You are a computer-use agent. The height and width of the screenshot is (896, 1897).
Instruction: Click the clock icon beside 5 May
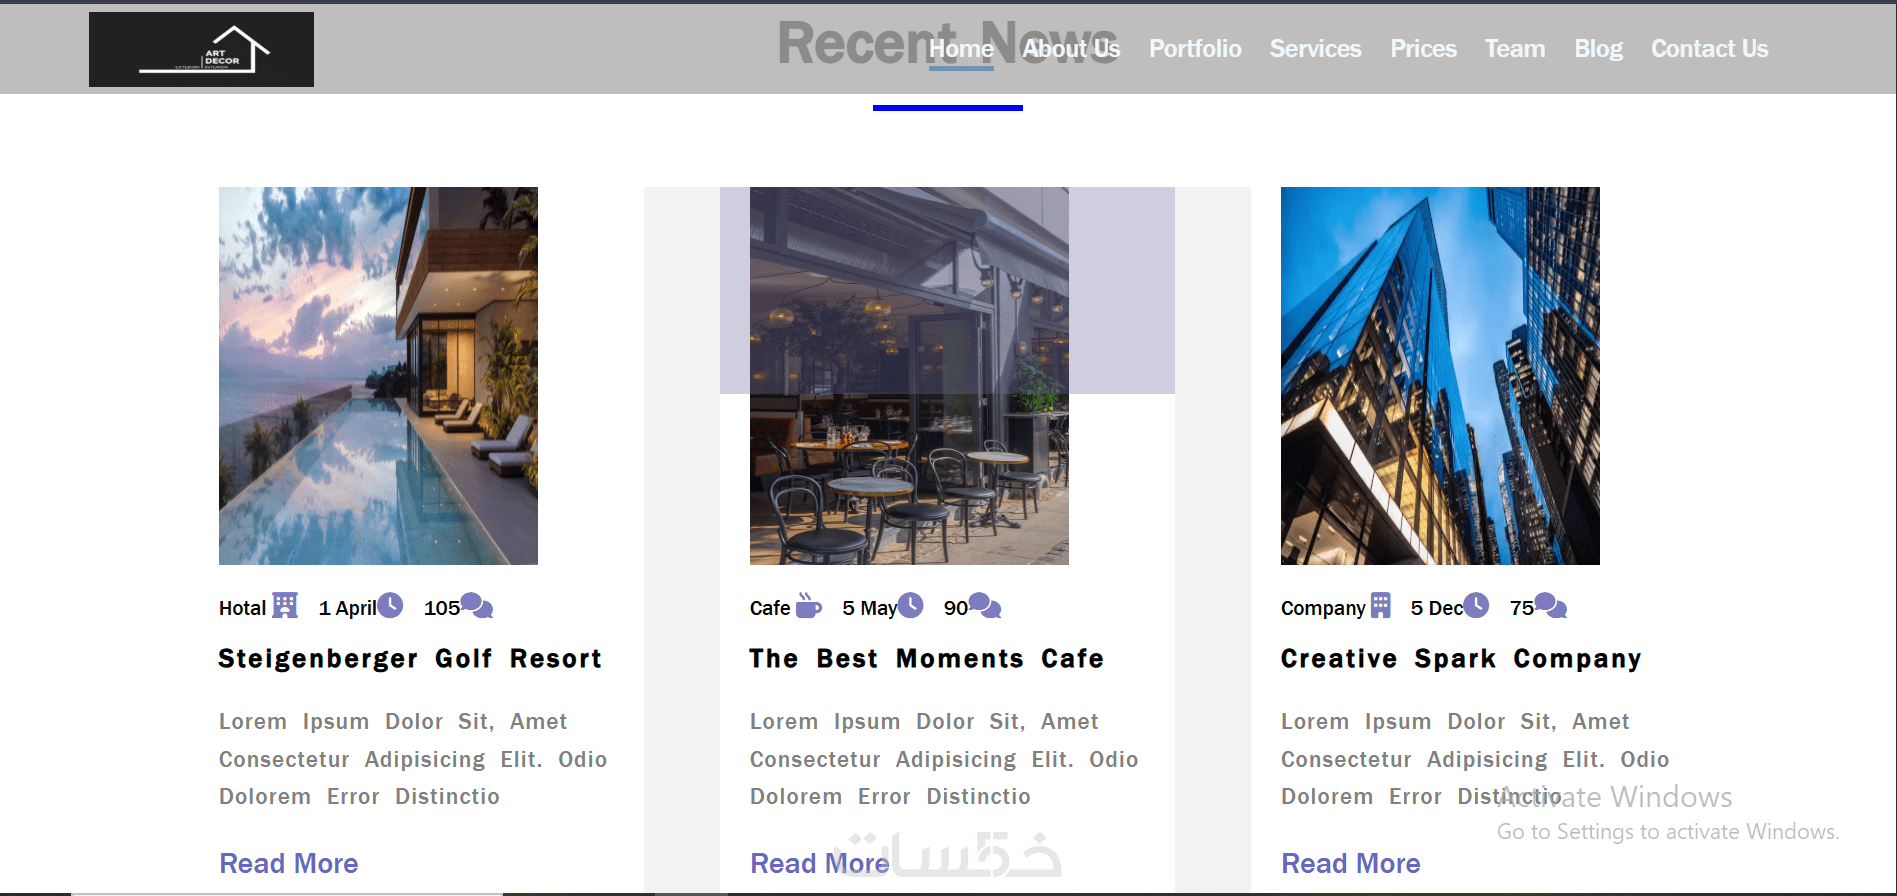pyautogui.click(x=910, y=605)
